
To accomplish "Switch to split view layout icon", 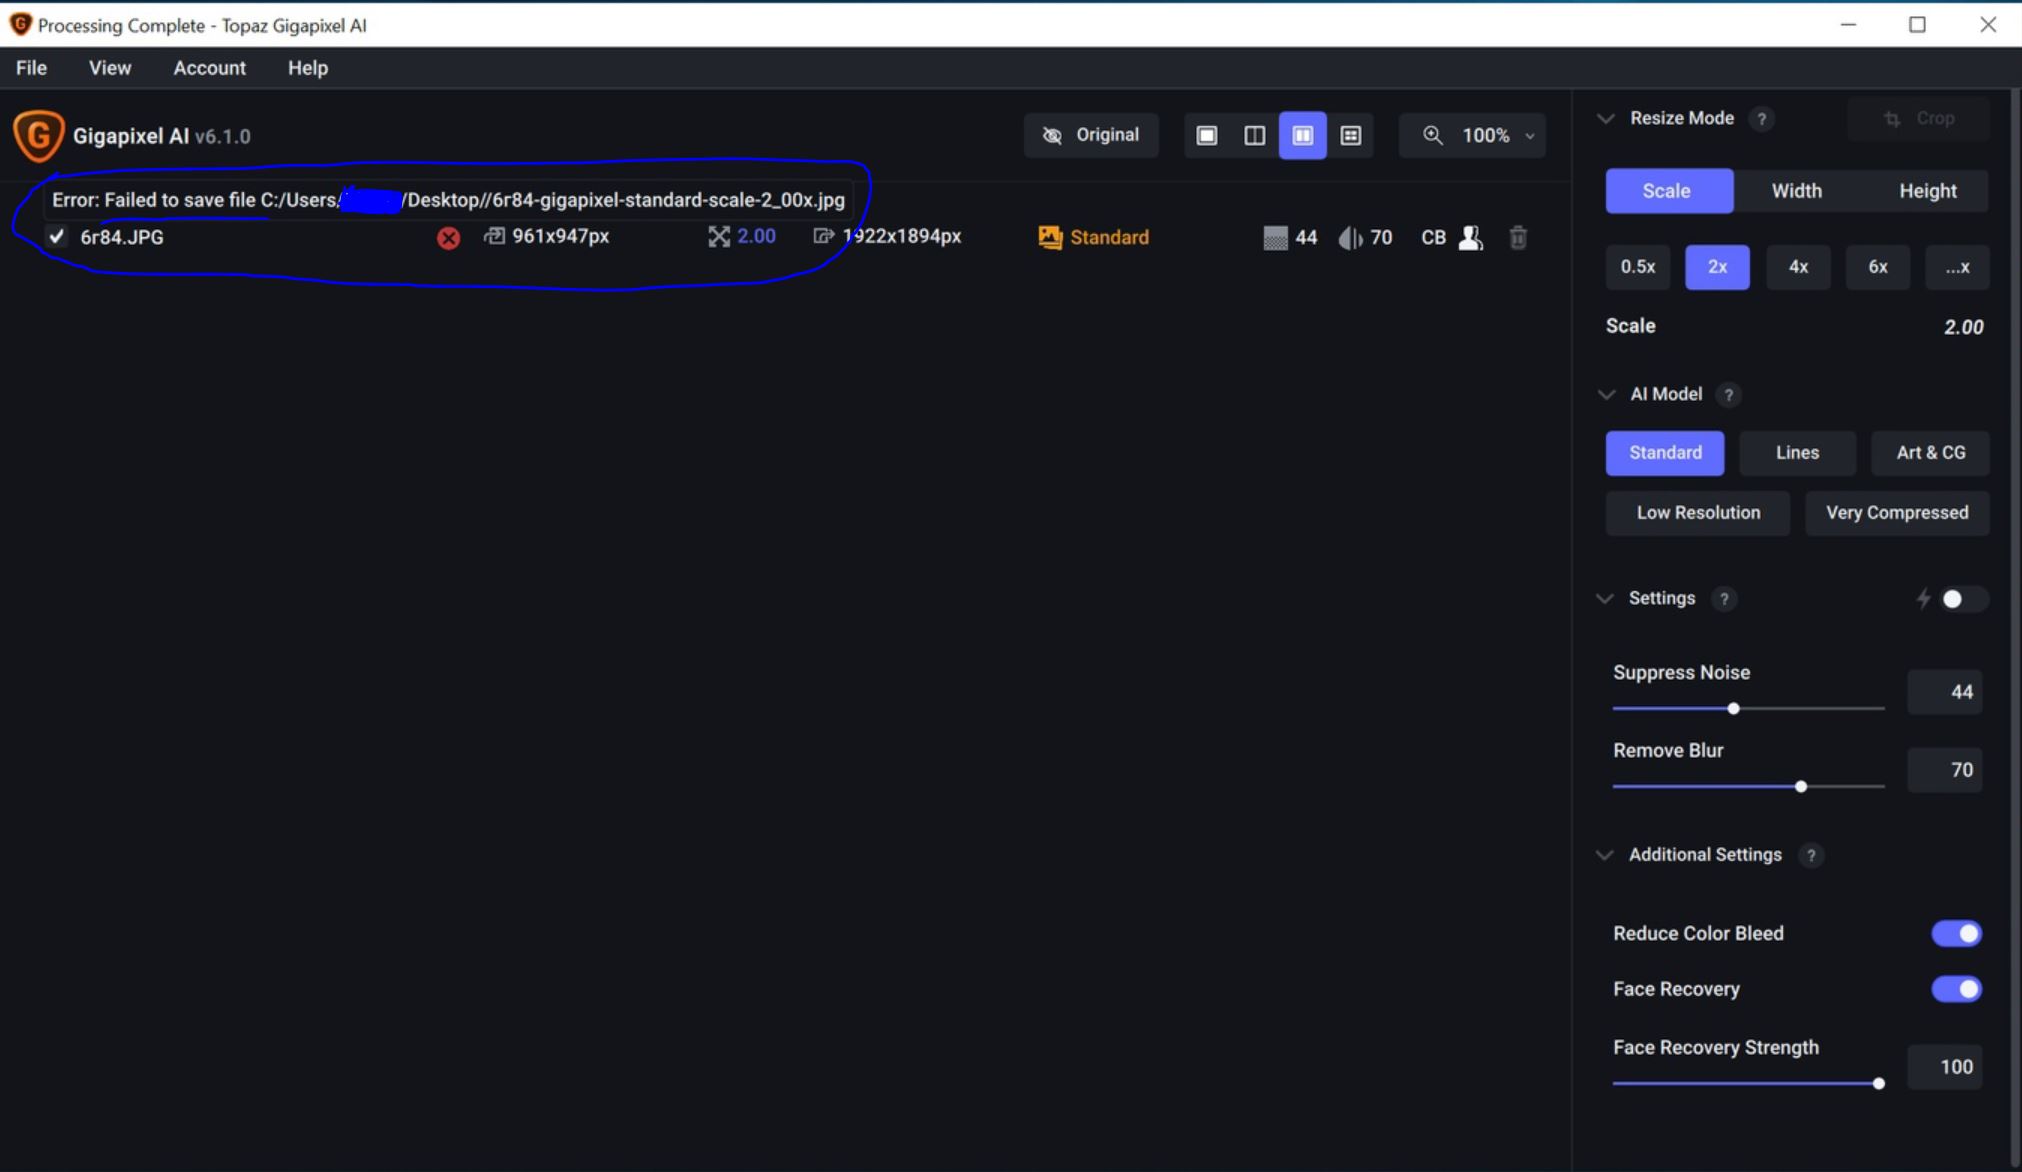I will coord(1254,135).
